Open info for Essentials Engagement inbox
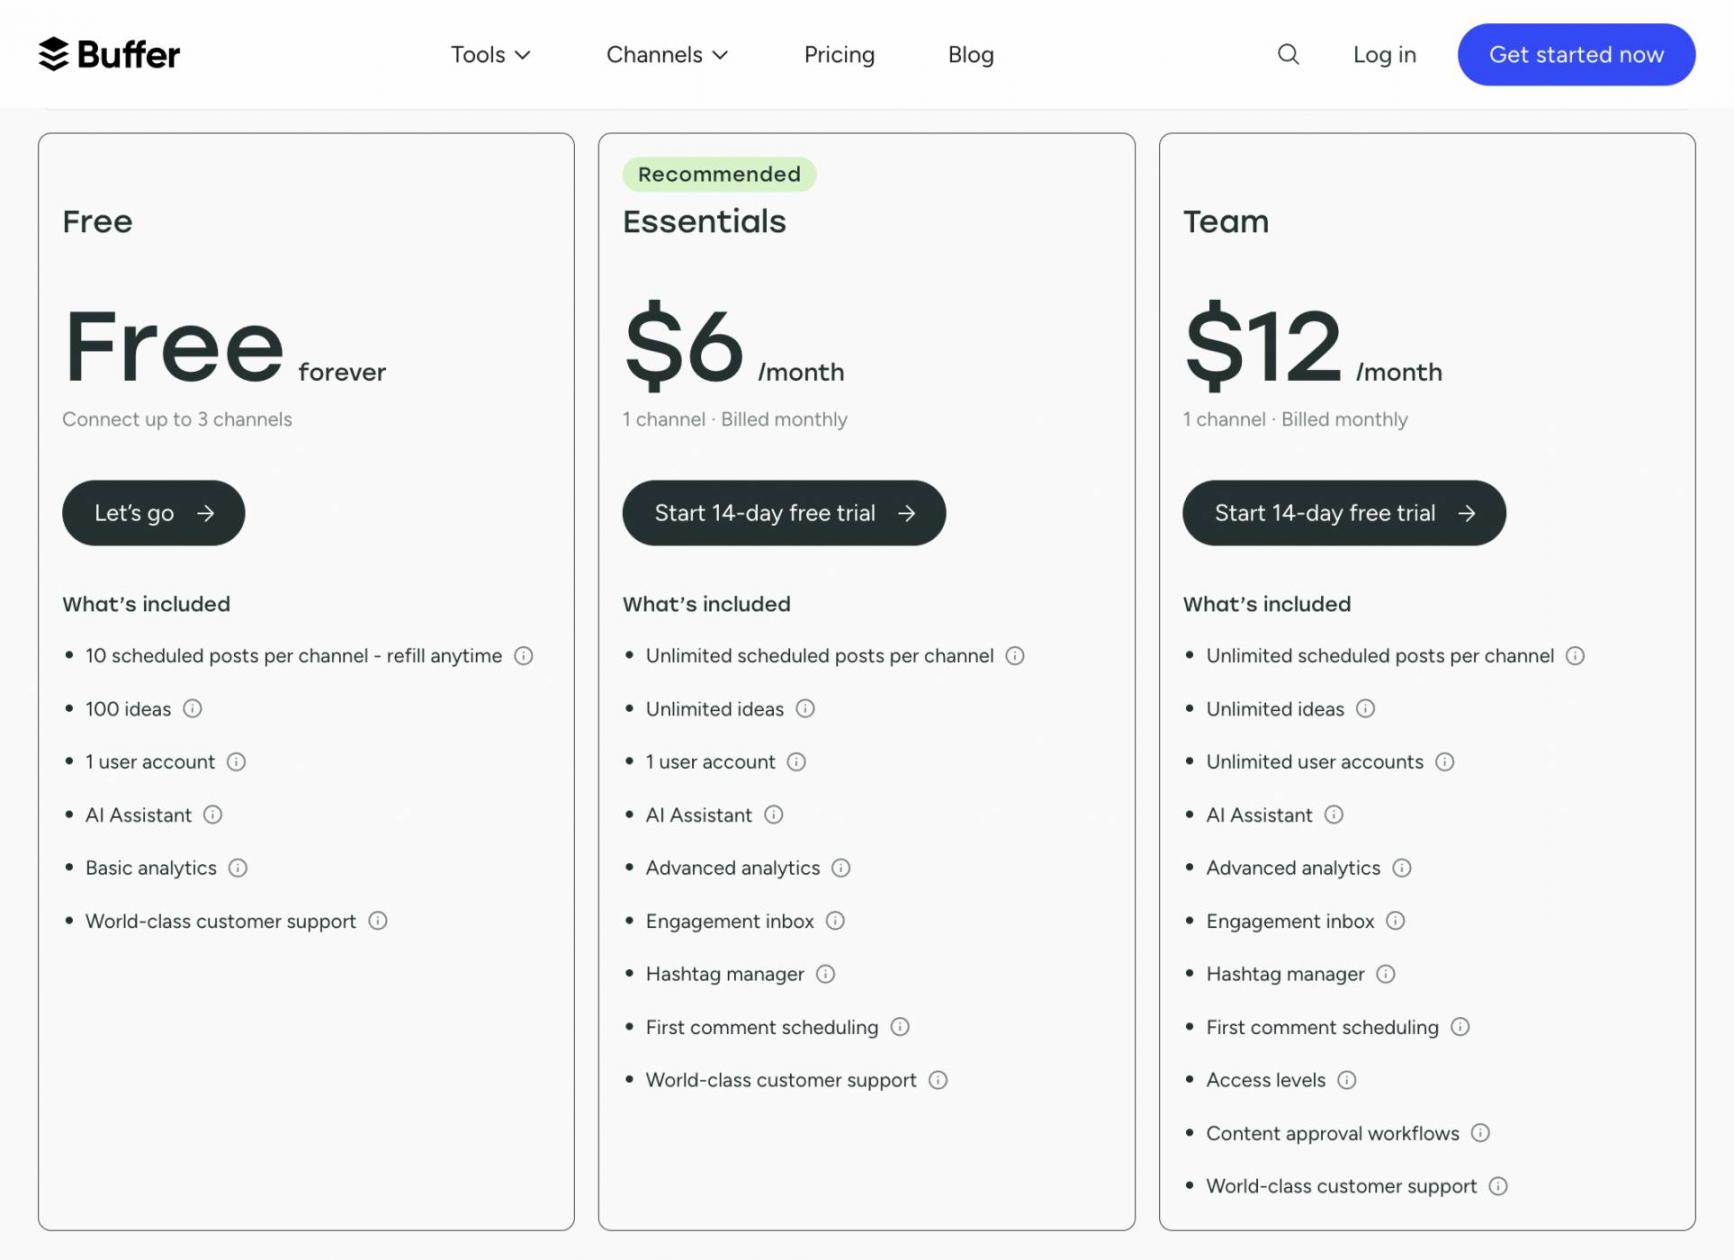This screenshot has height=1260, width=1734. [x=836, y=921]
